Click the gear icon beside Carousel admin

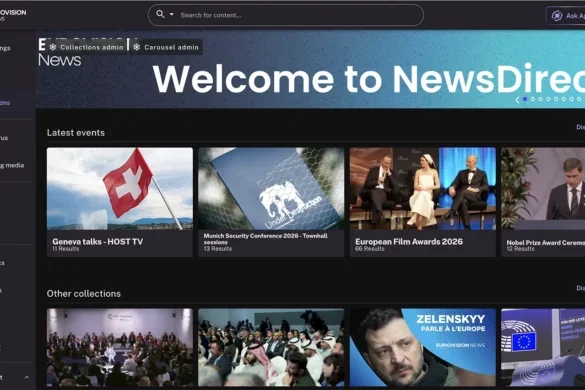(137, 47)
